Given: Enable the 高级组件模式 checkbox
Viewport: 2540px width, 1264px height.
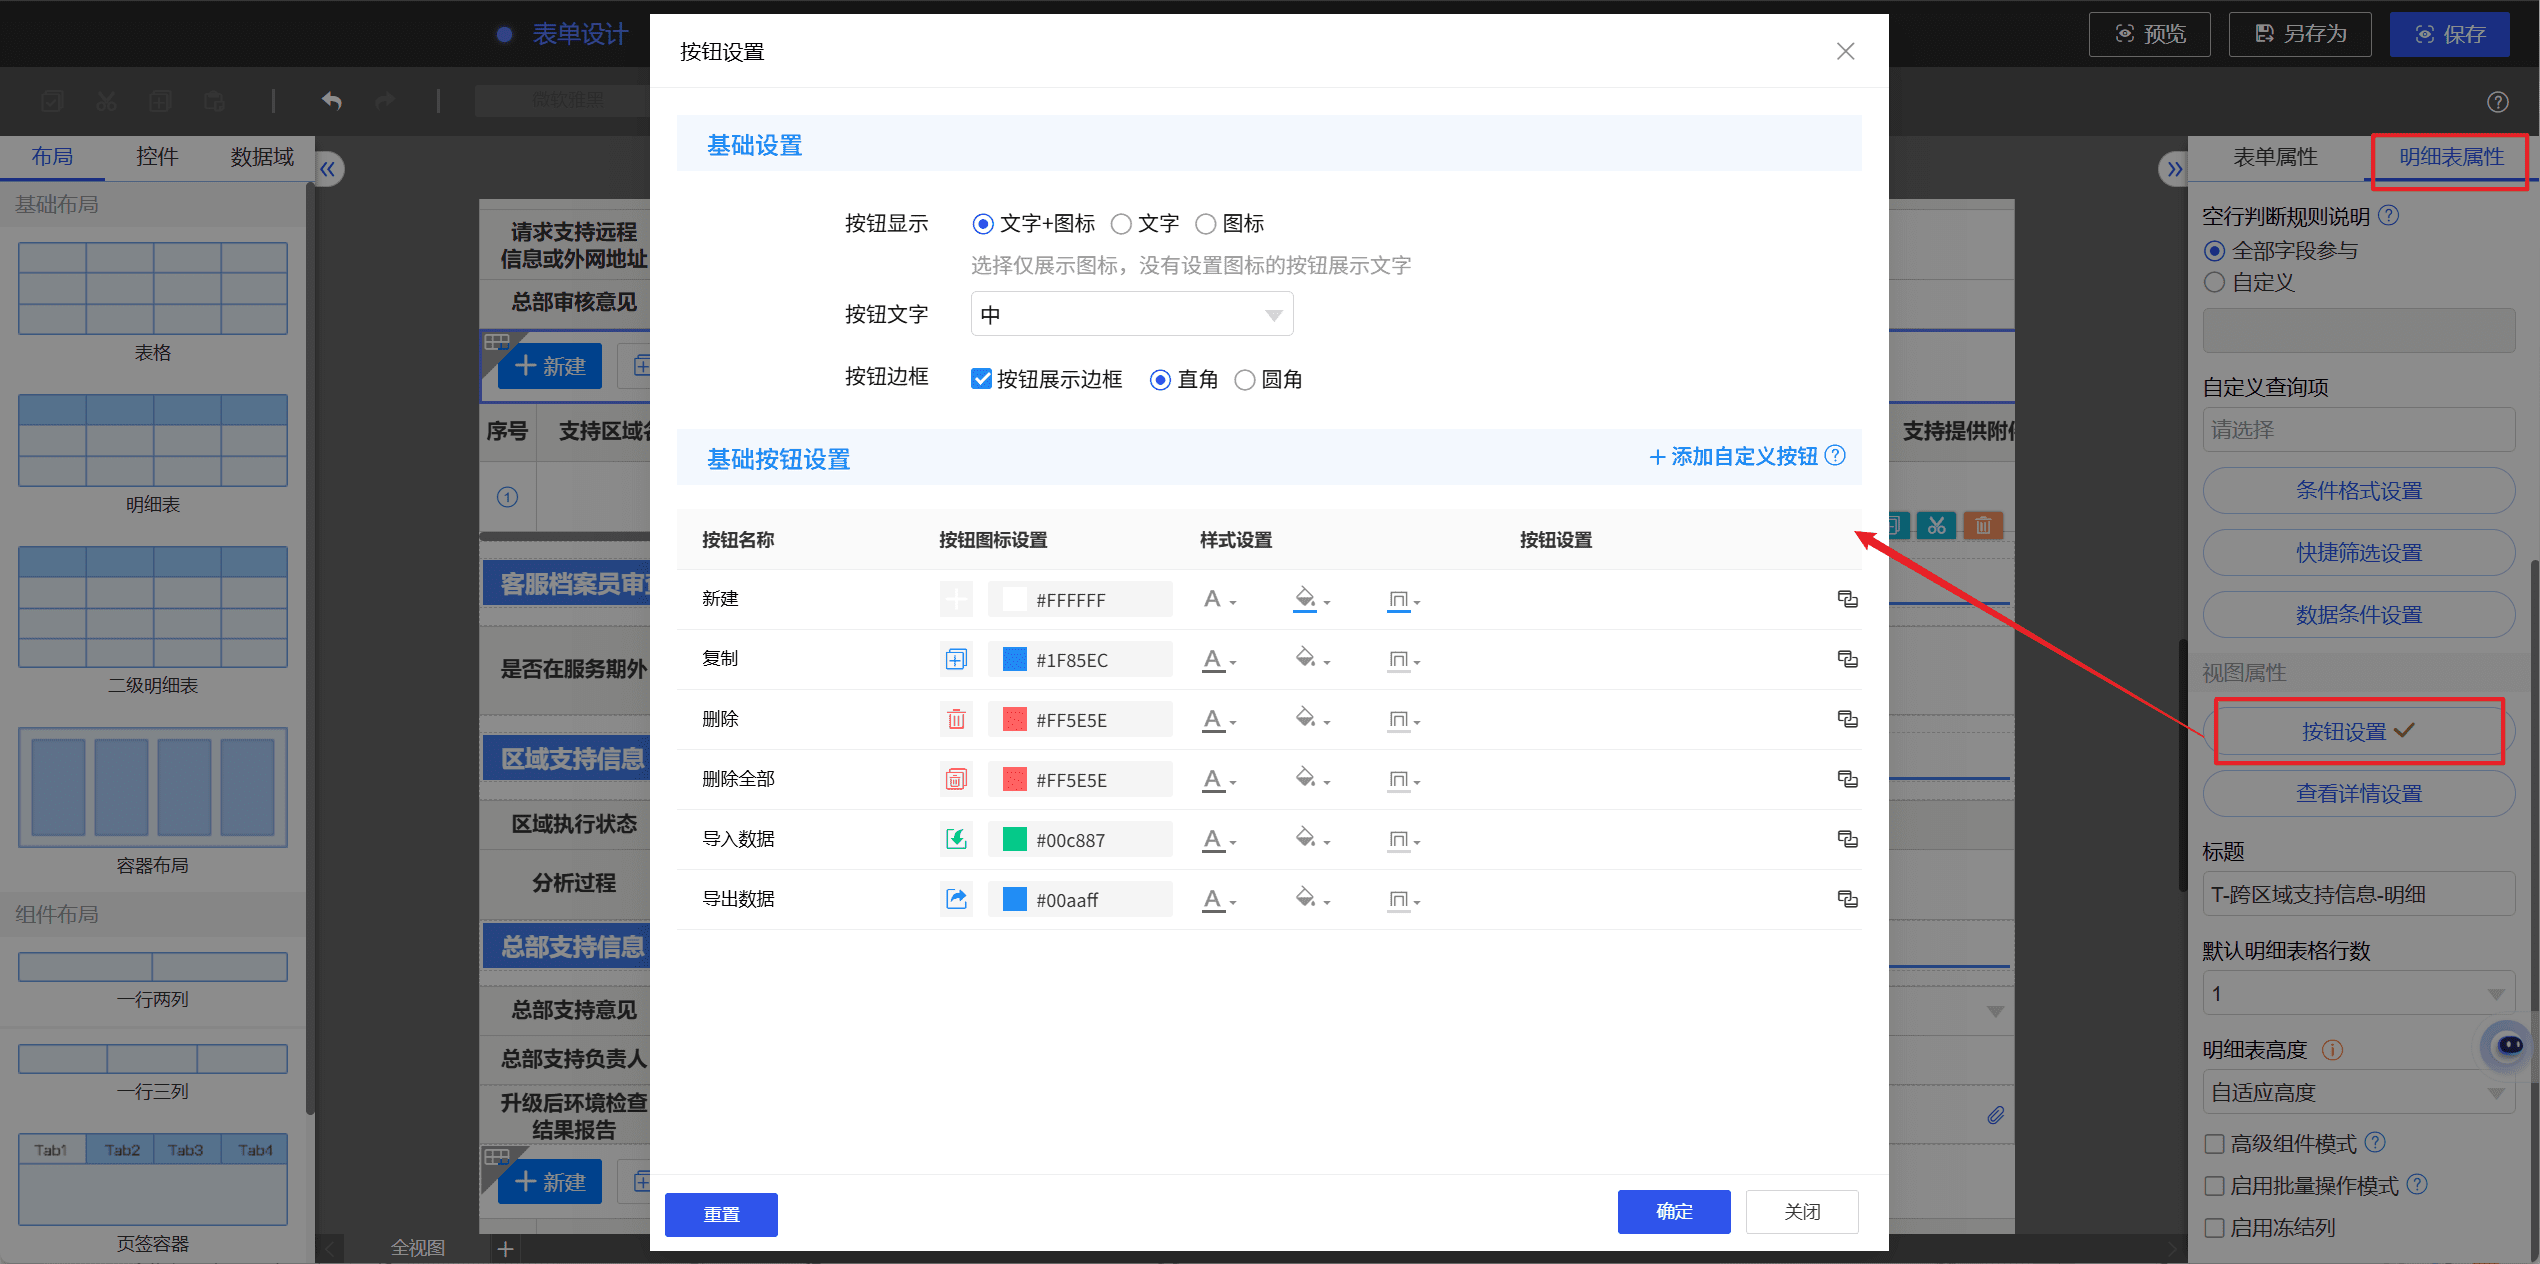Looking at the screenshot, I should [2215, 1144].
